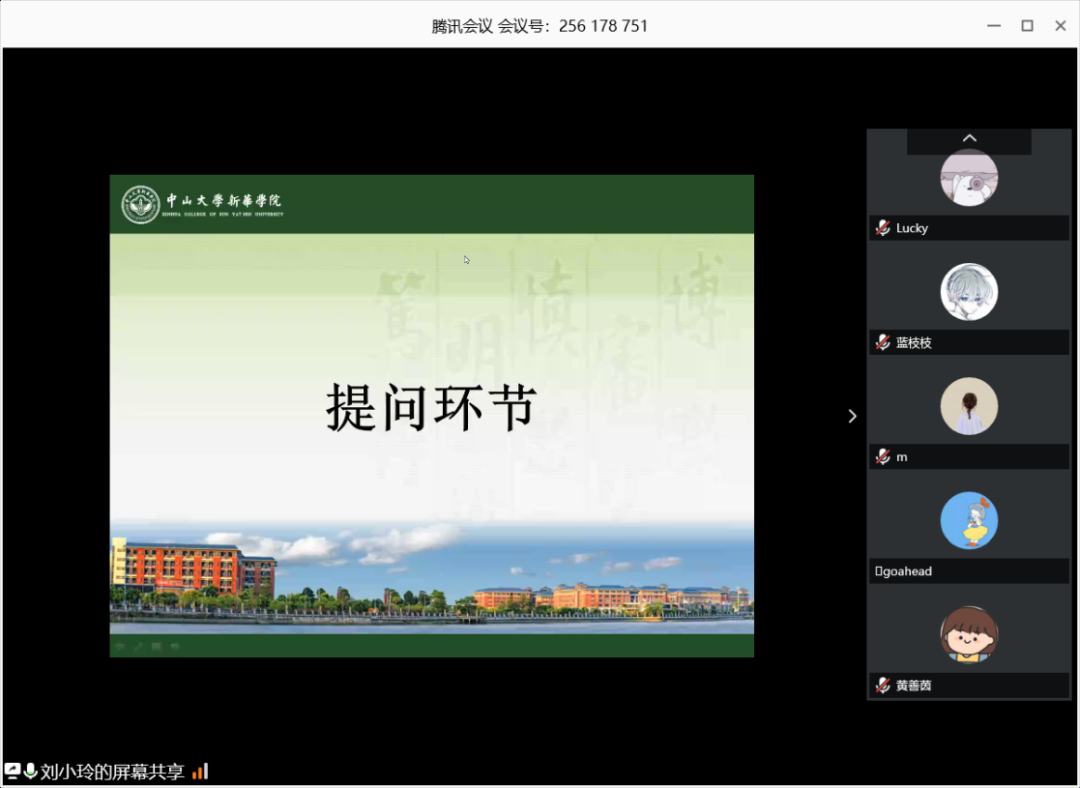The width and height of the screenshot is (1080, 788).
Task: Click the 提问环节 heading on shared slide
Action: tap(431, 407)
